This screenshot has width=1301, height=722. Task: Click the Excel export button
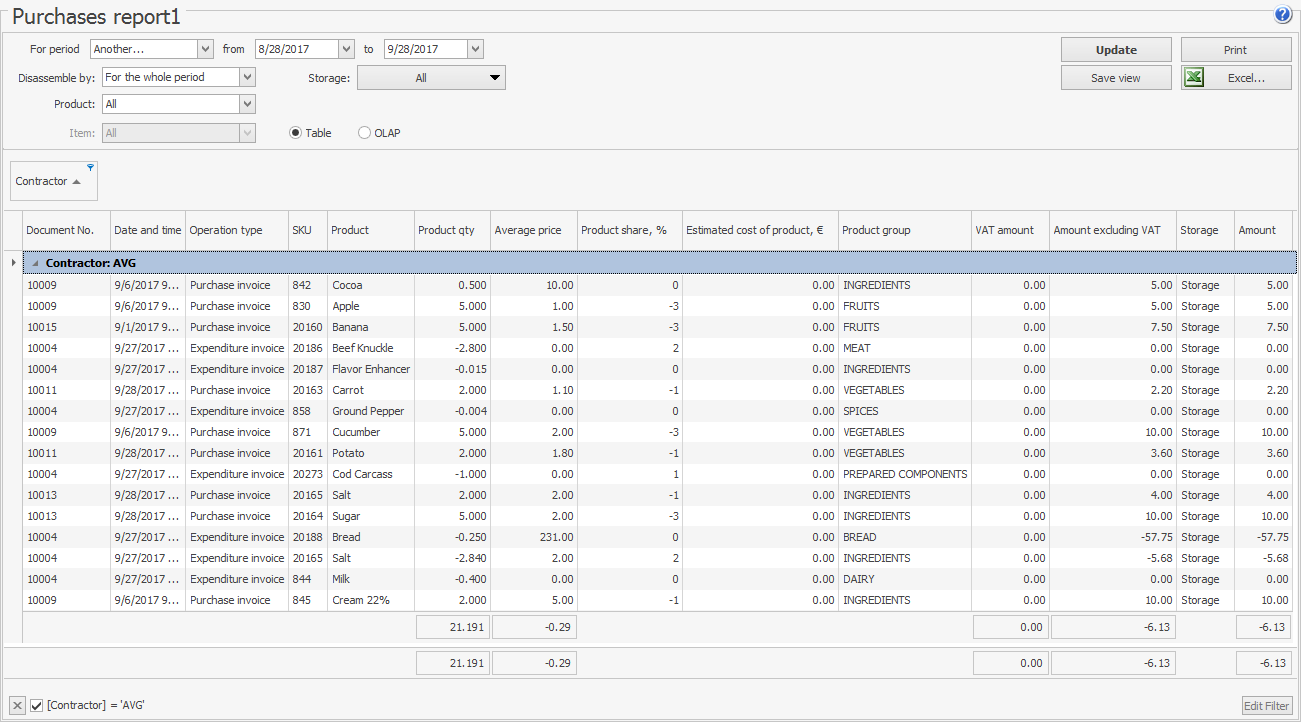[1235, 78]
